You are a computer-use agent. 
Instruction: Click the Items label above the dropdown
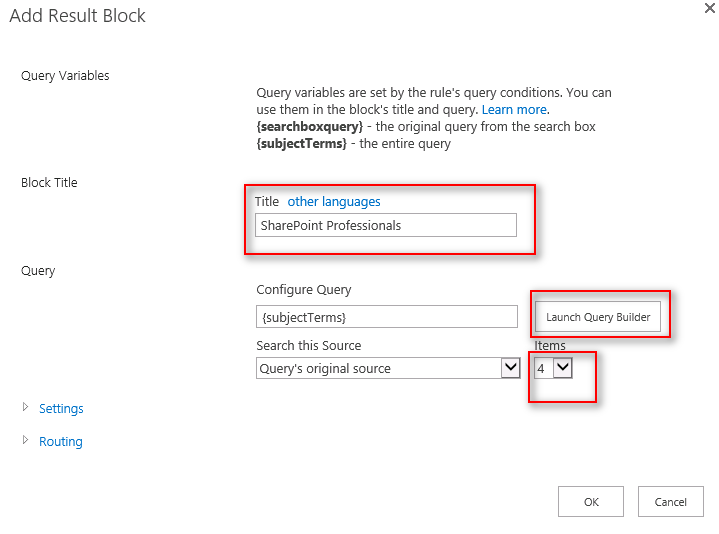[x=550, y=346]
